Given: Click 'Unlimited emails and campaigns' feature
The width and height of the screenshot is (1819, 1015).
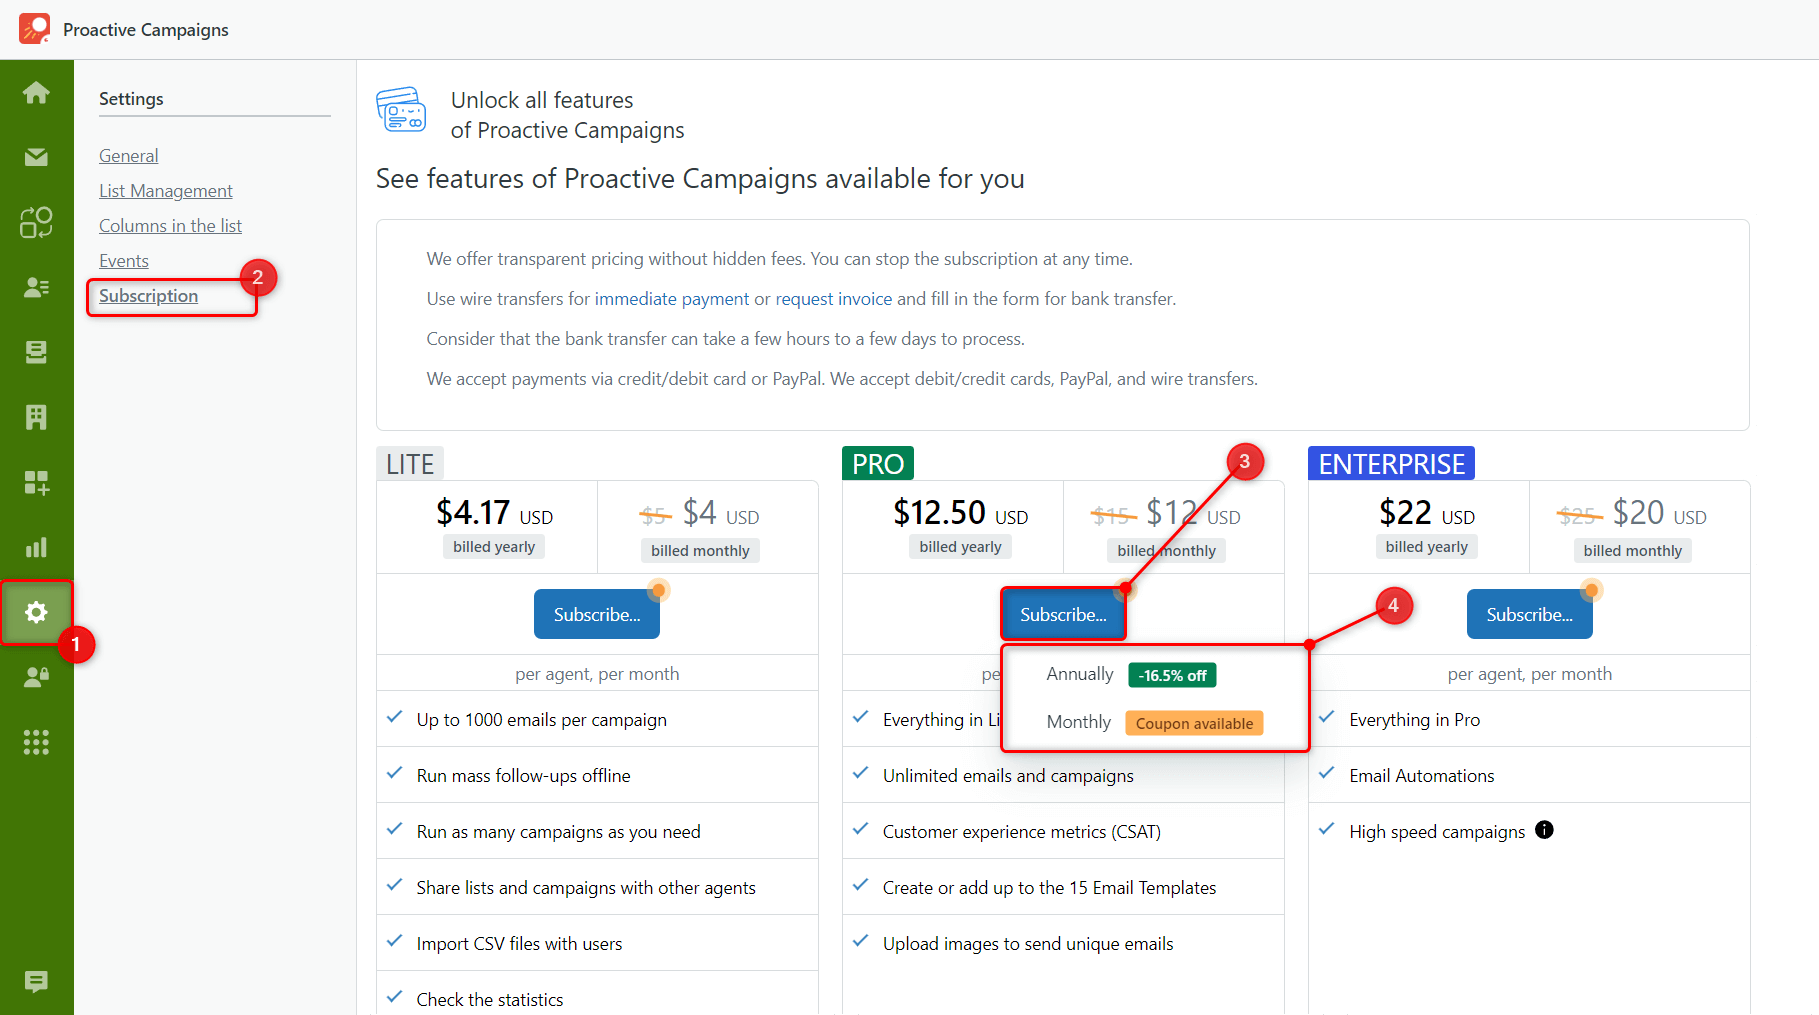Looking at the screenshot, I should [1008, 776].
